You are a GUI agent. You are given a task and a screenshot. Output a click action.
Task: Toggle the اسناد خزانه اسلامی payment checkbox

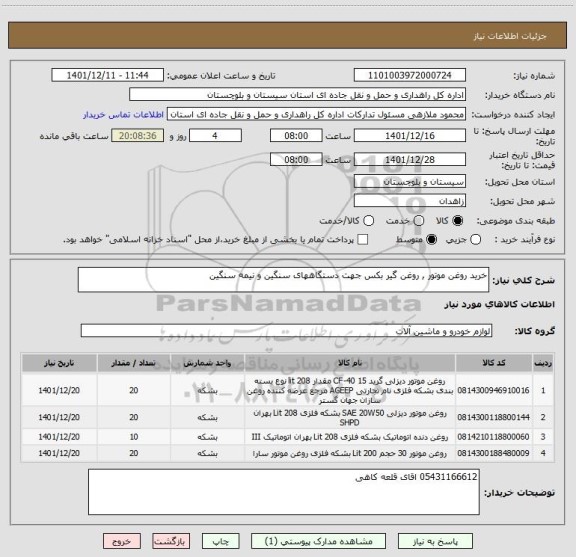pos(363,240)
